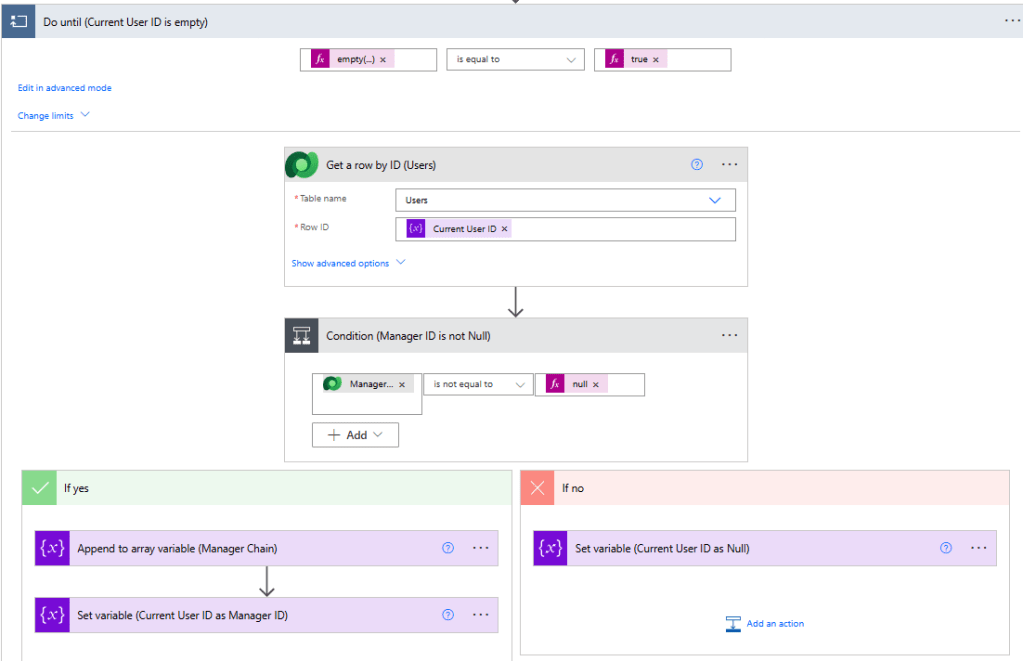Click the Do until loop icon
Image resolution: width=1023 pixels, height=661 pixels.
point(19,21)
